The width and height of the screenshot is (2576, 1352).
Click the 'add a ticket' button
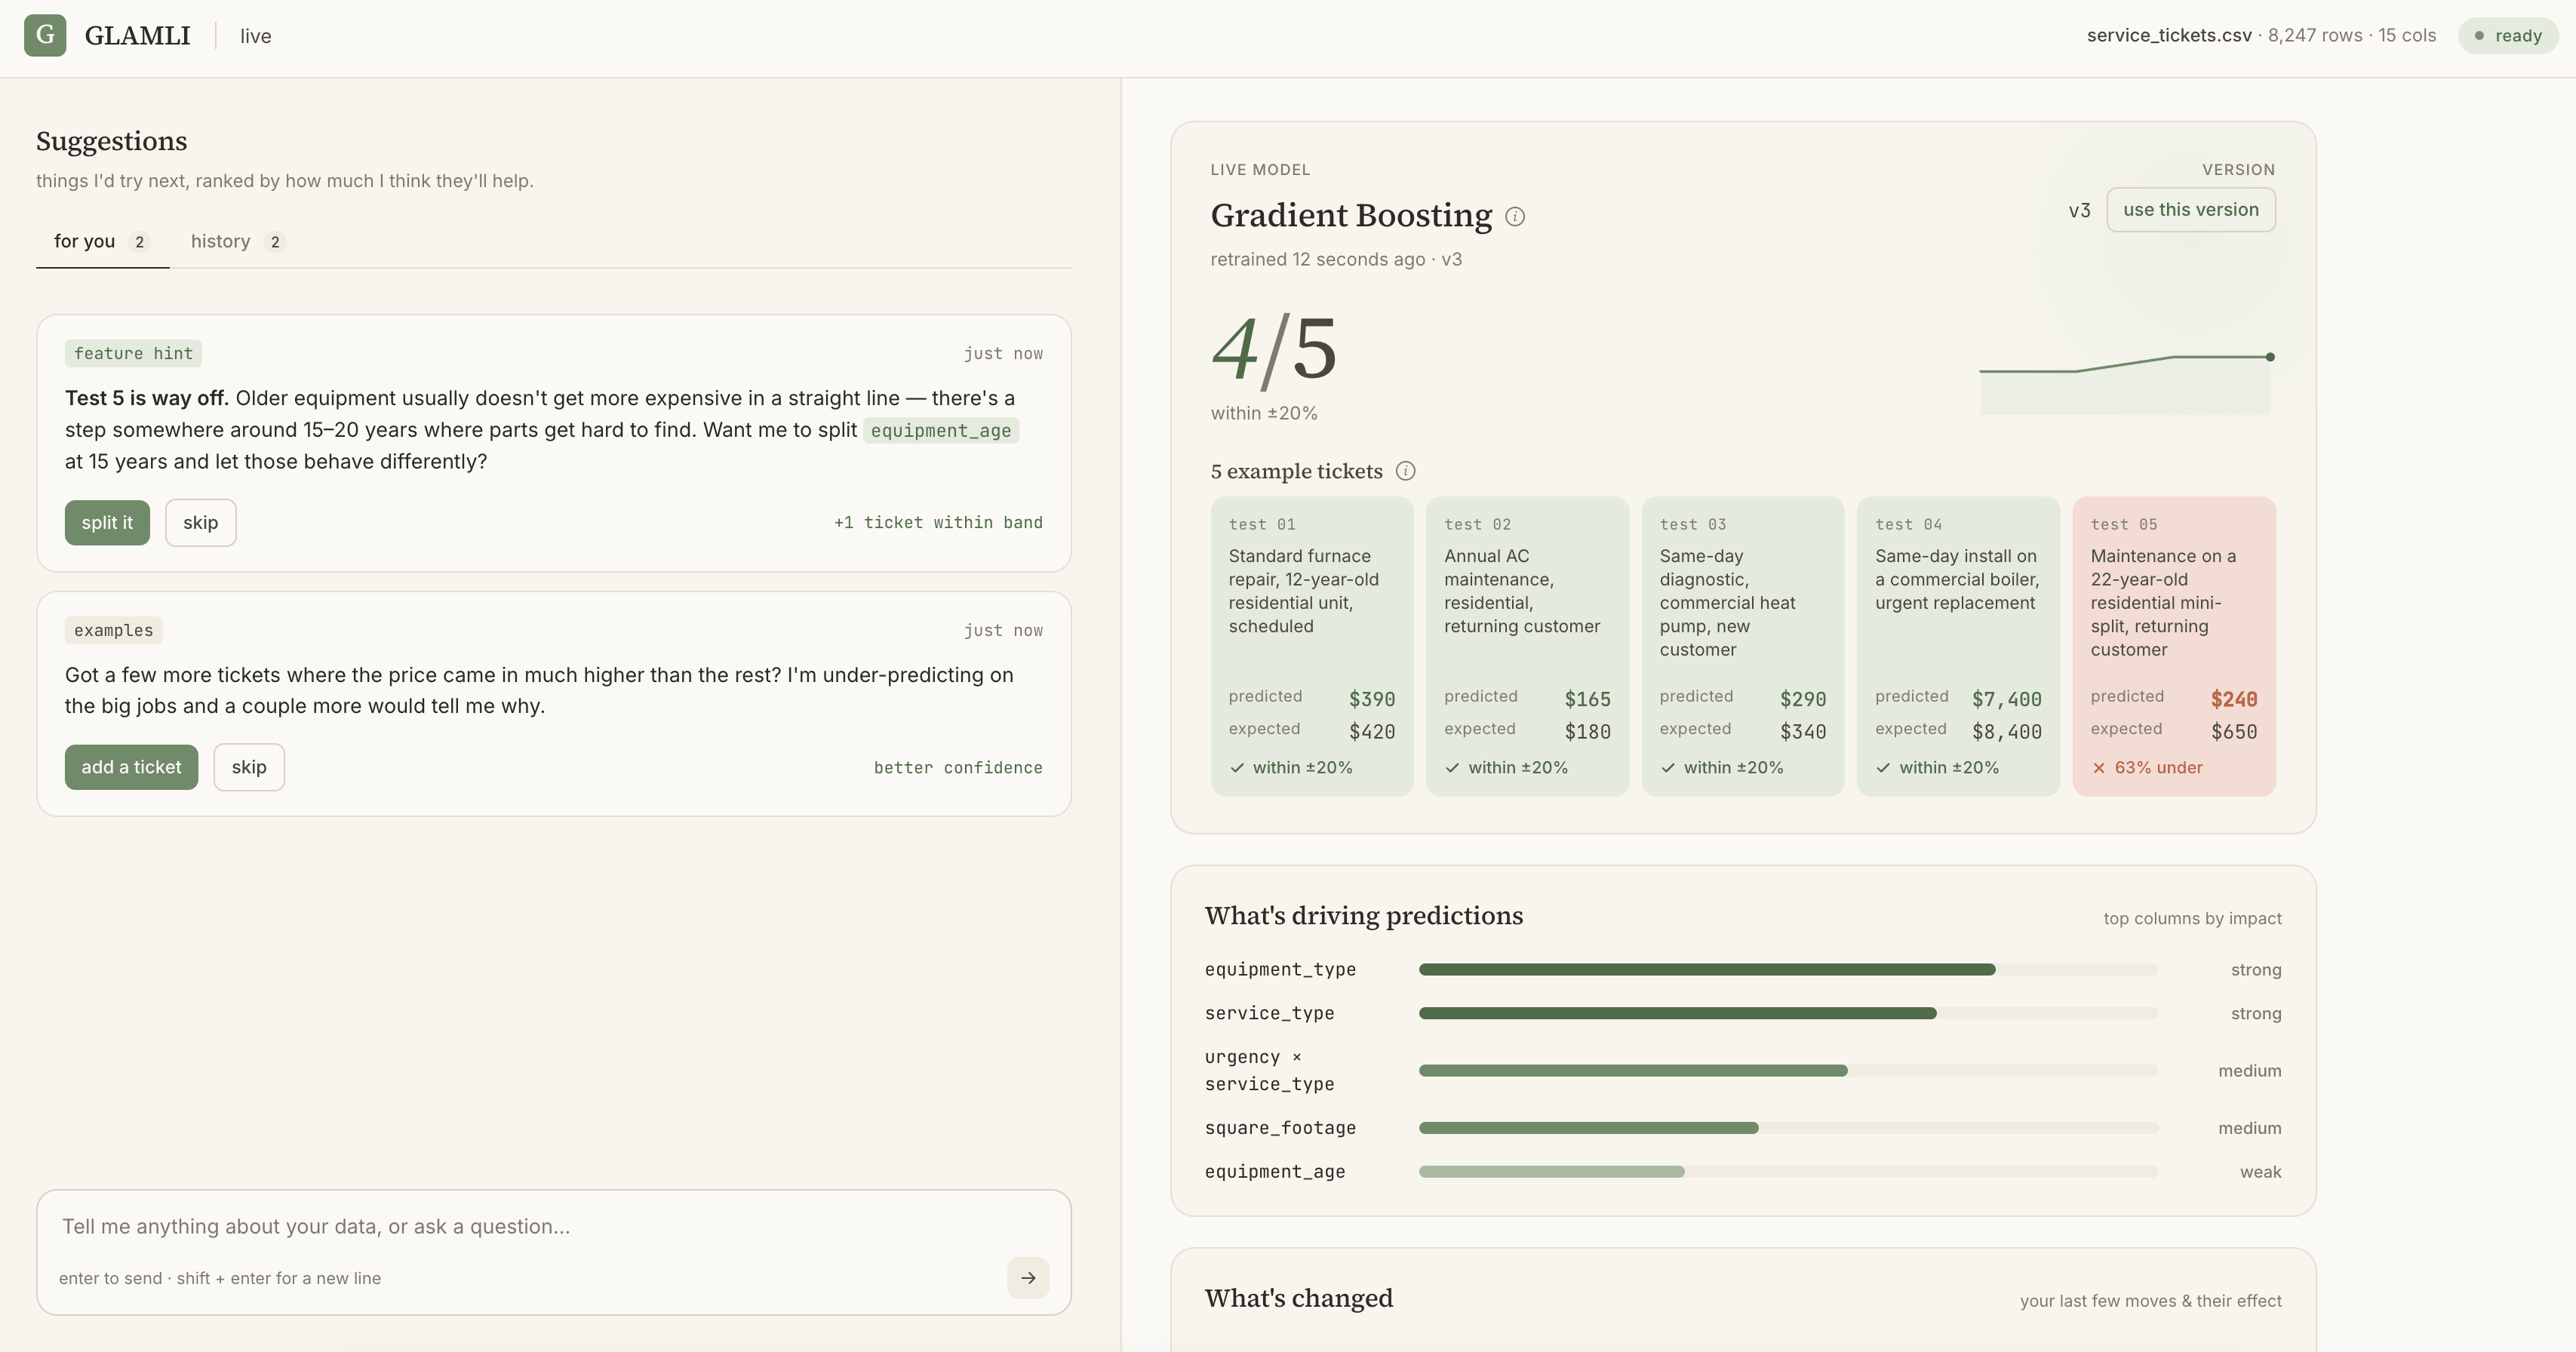click(131, 767)
